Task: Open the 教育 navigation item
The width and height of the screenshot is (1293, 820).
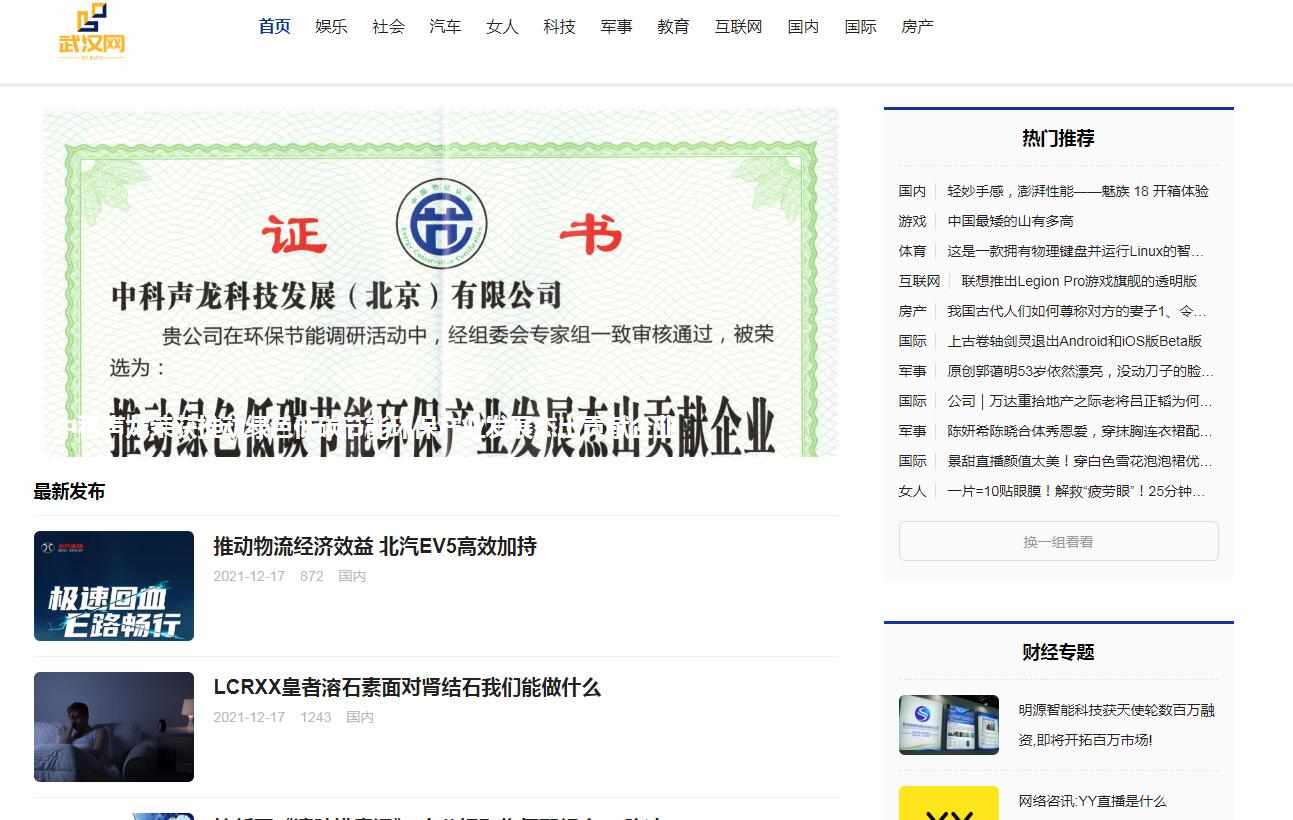Action: (x=673, y=27)
